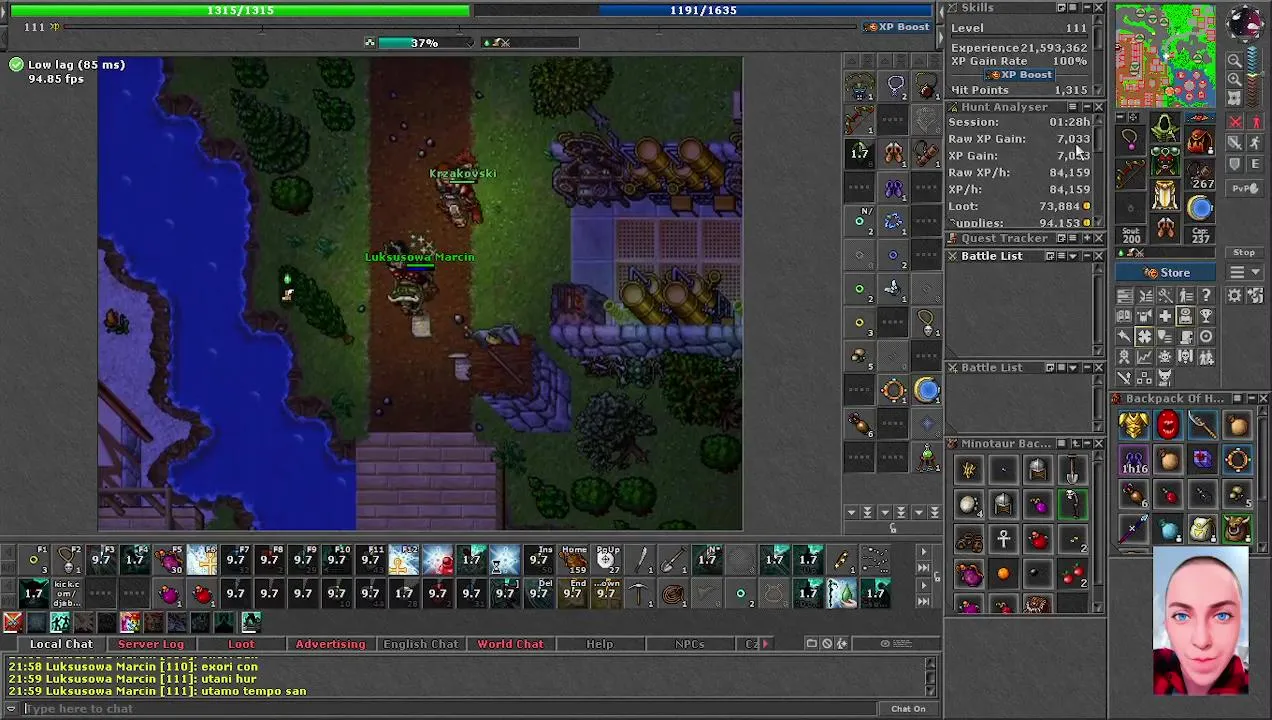This screenshot has height=720, width=1272.
Task: Center the minimap on character
Action: [x=1234, y=98]
